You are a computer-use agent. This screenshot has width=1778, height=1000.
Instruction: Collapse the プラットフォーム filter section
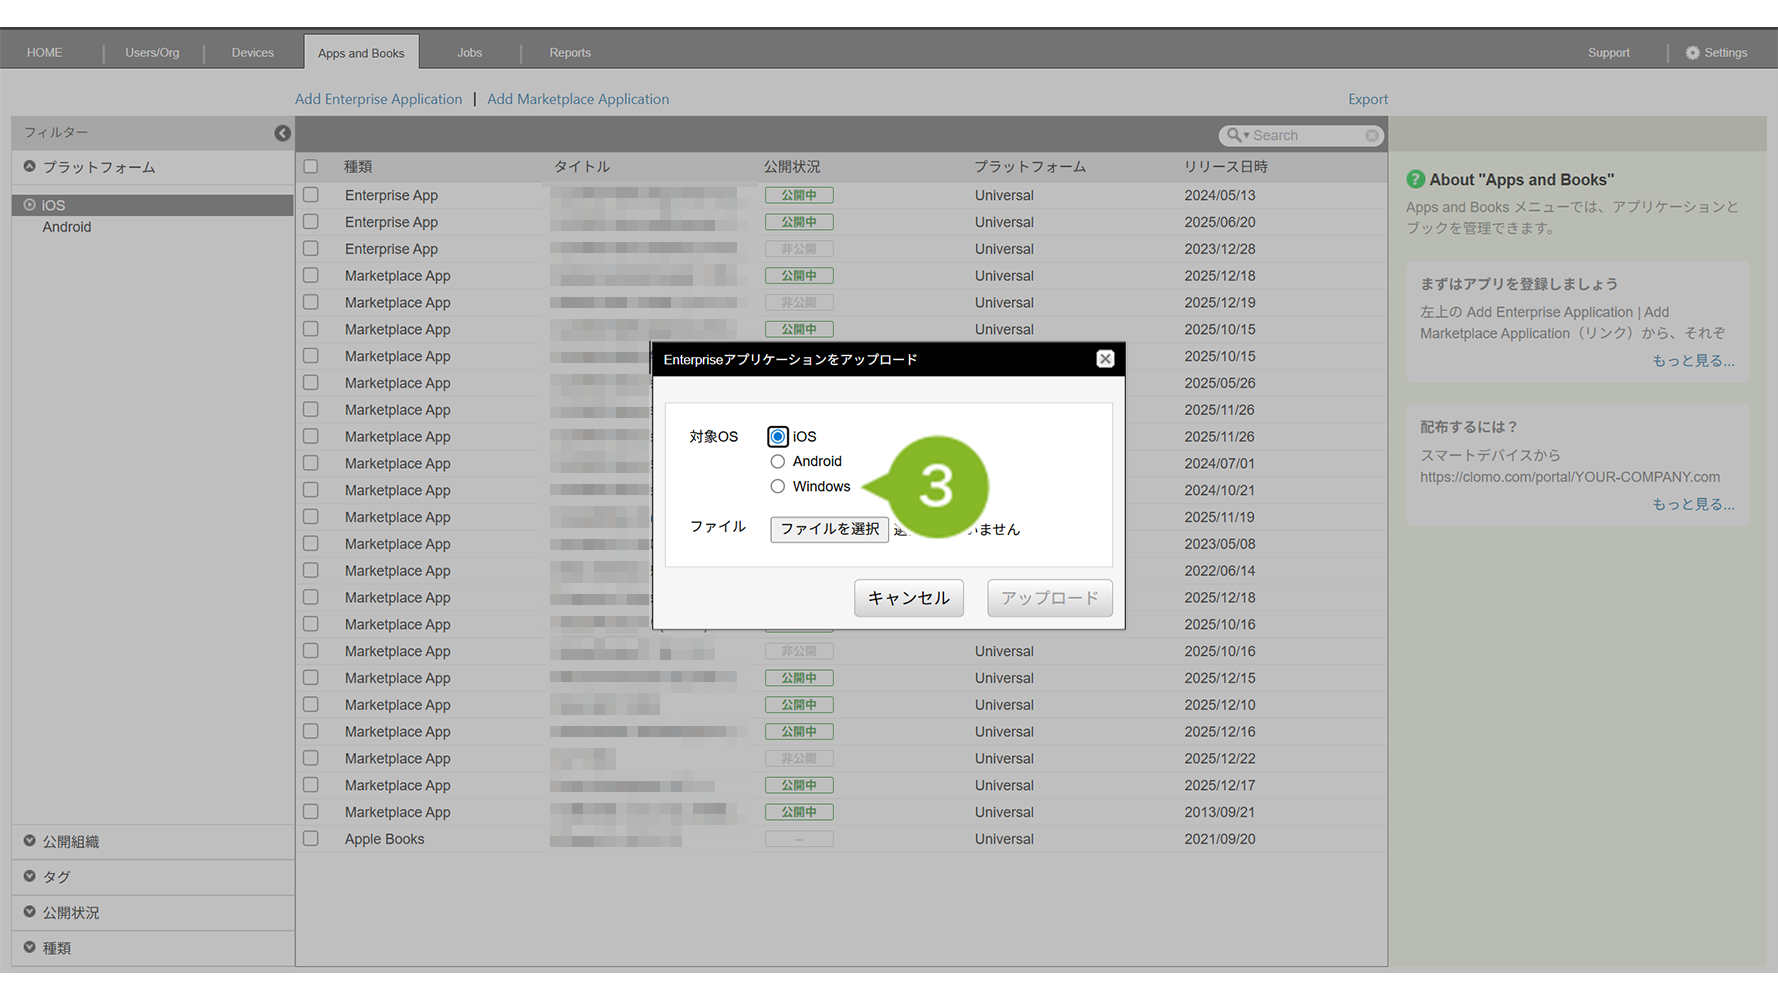pyautogui.click(x=30, y=167)
